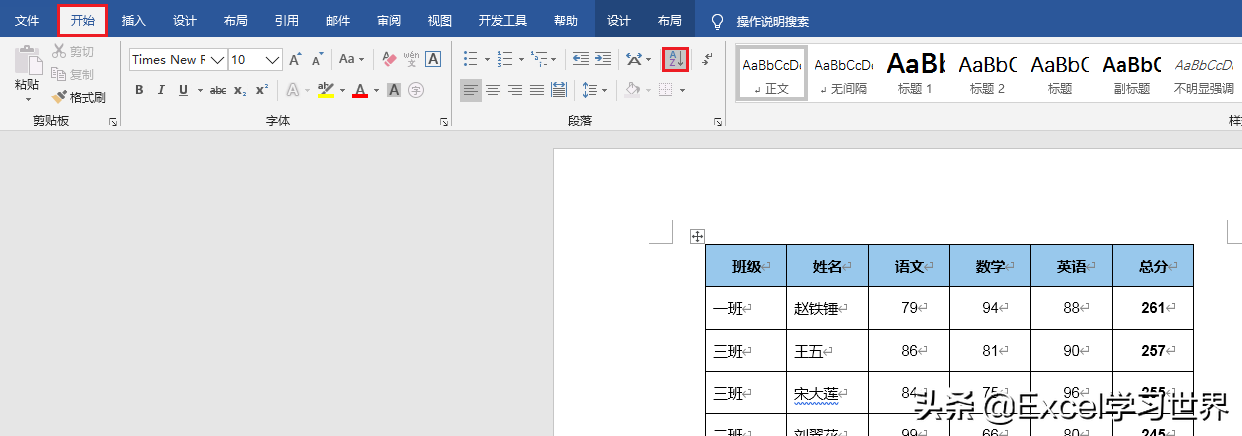This screenshot has height=436, width=1242.
Task: Toggle Superscript formatting
Action: pos(262,90)
